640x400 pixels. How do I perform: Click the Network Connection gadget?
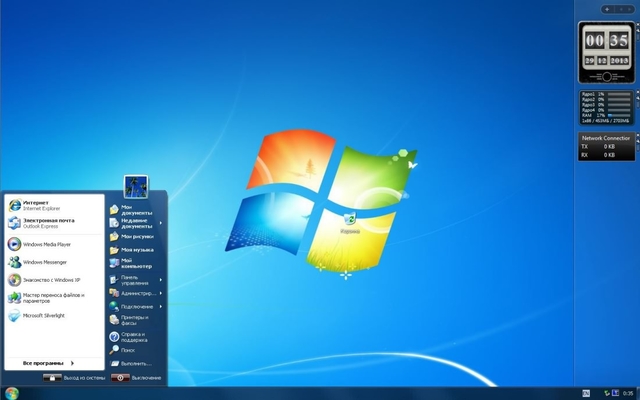click(607, 147)
